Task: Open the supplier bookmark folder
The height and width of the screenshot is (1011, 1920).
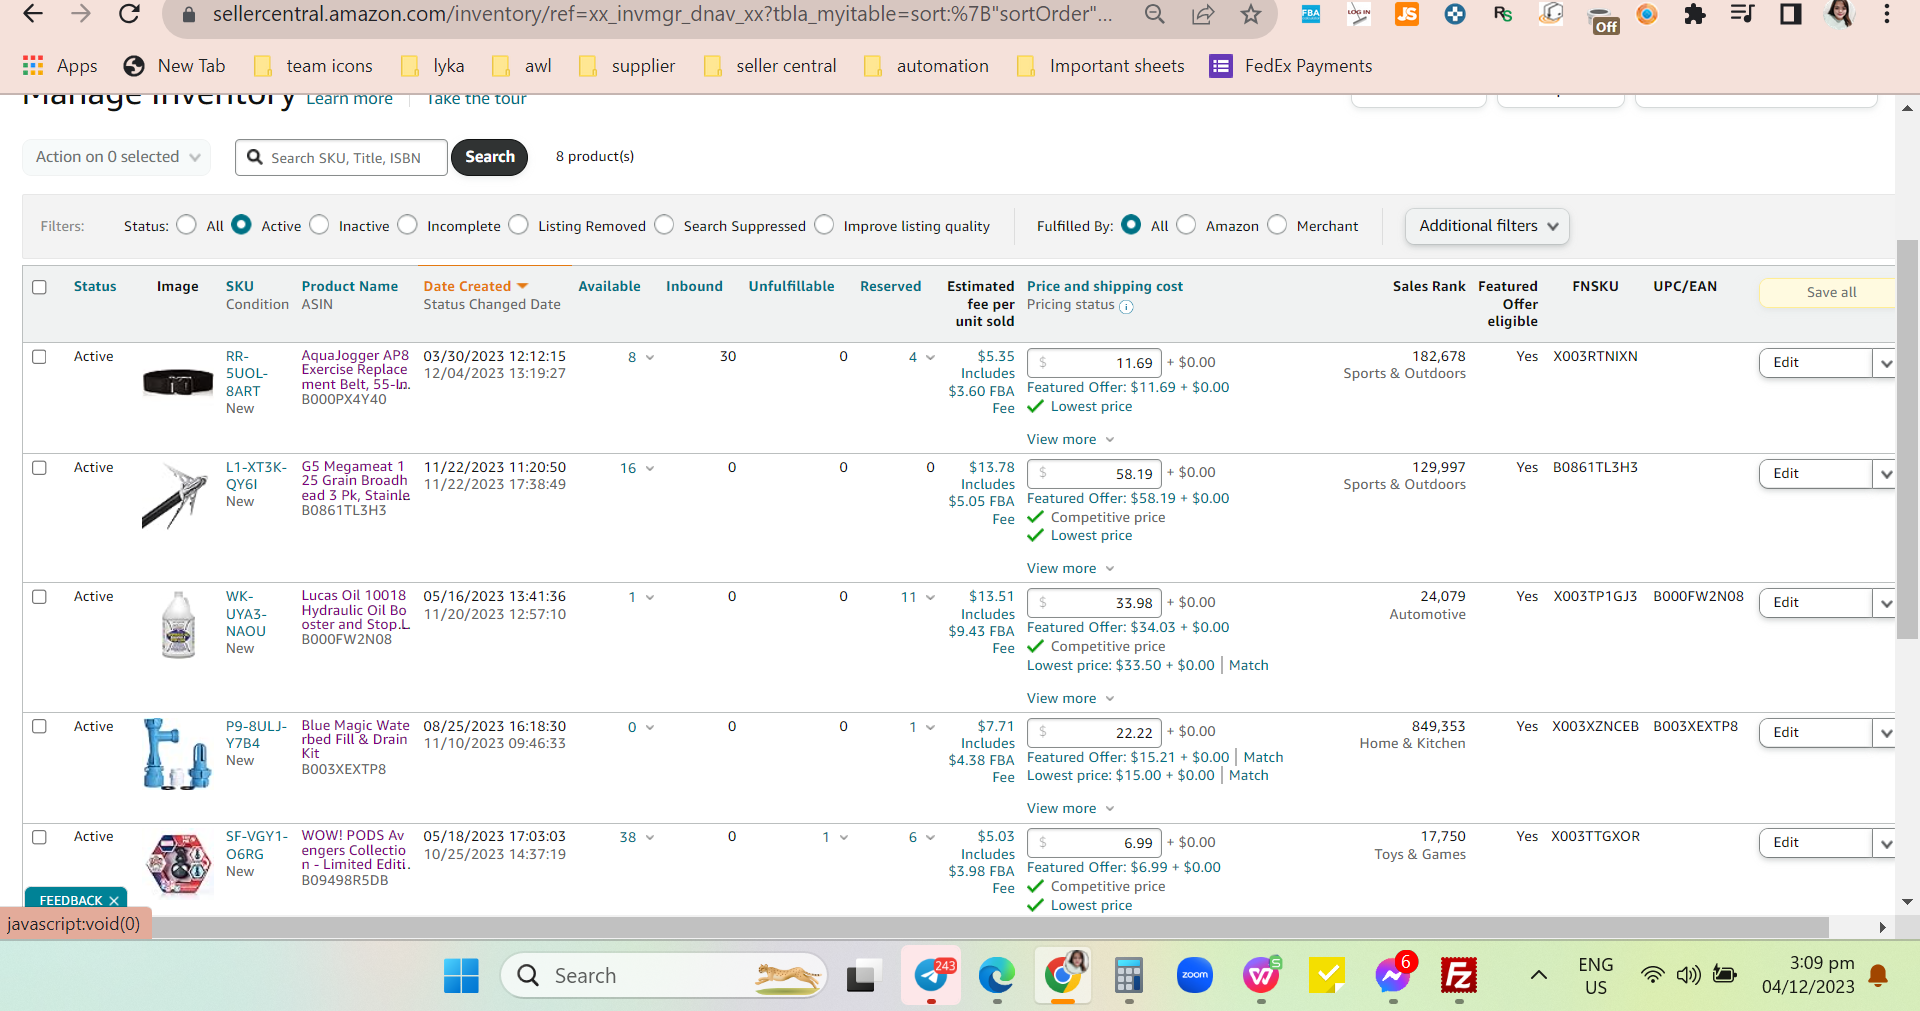Action: [x=627, y=66]
